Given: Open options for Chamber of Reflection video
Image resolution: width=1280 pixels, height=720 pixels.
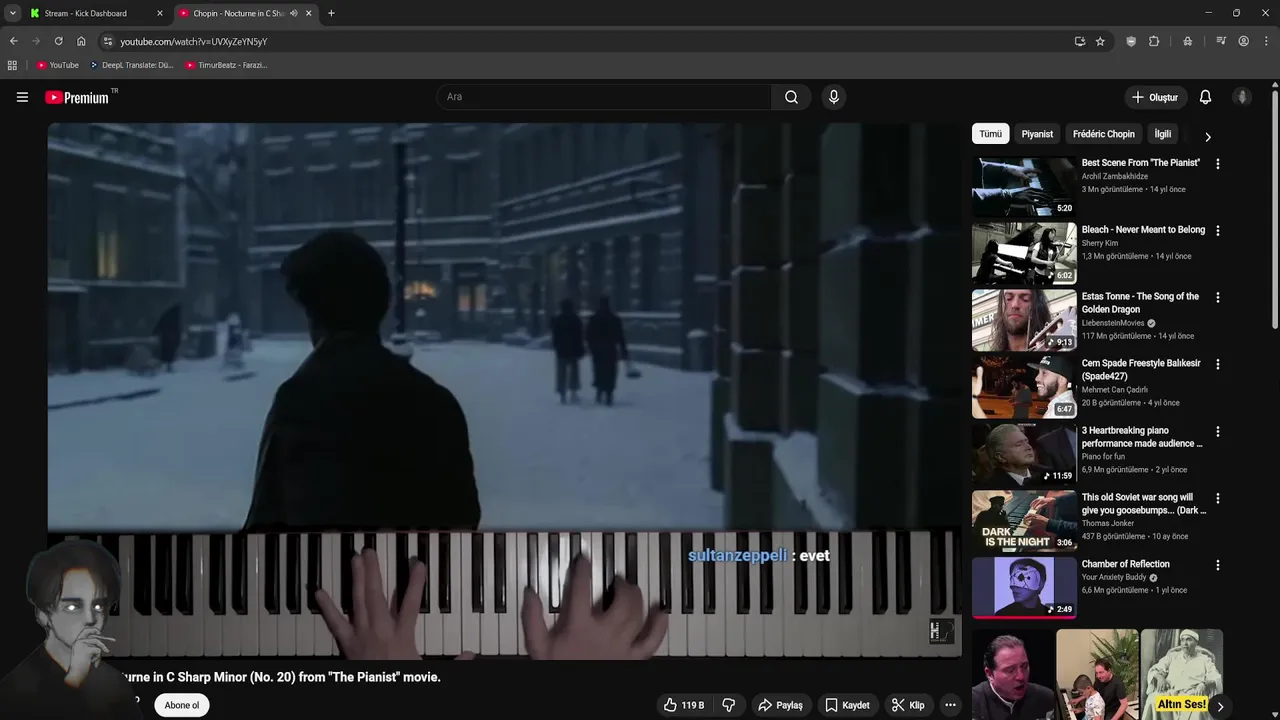Looking at the screenshot, I should [1217, 565].
